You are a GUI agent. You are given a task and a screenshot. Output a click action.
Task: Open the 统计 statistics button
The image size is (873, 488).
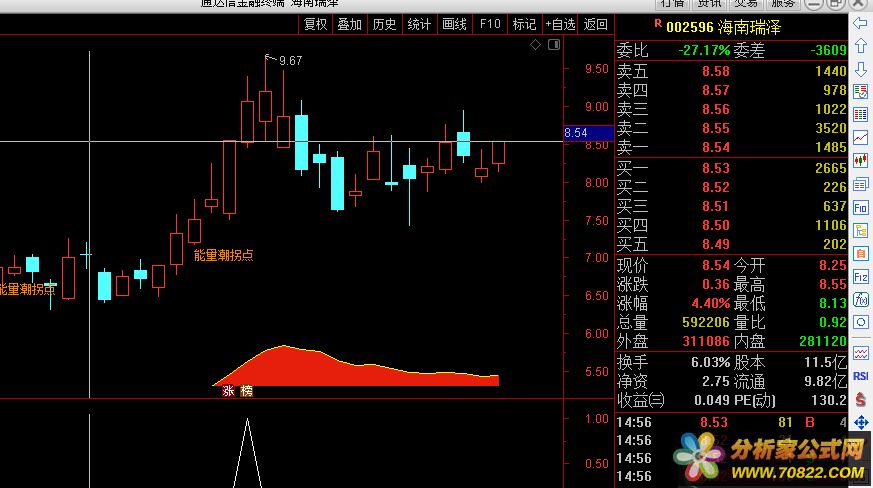tap(419, 24)
